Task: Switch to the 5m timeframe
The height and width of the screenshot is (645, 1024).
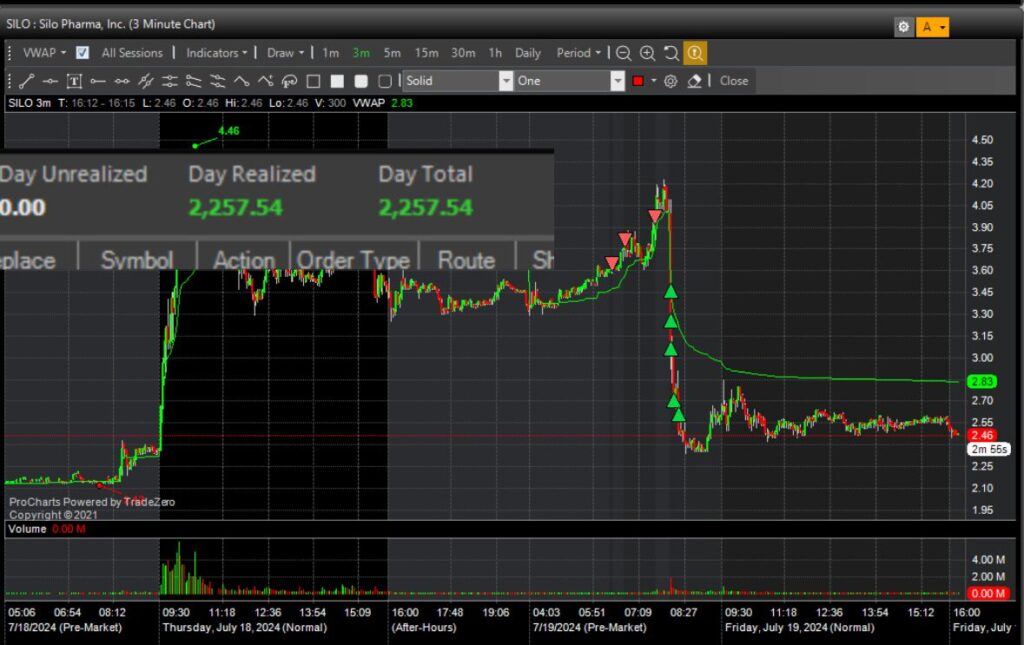Action: click(392, 53)
